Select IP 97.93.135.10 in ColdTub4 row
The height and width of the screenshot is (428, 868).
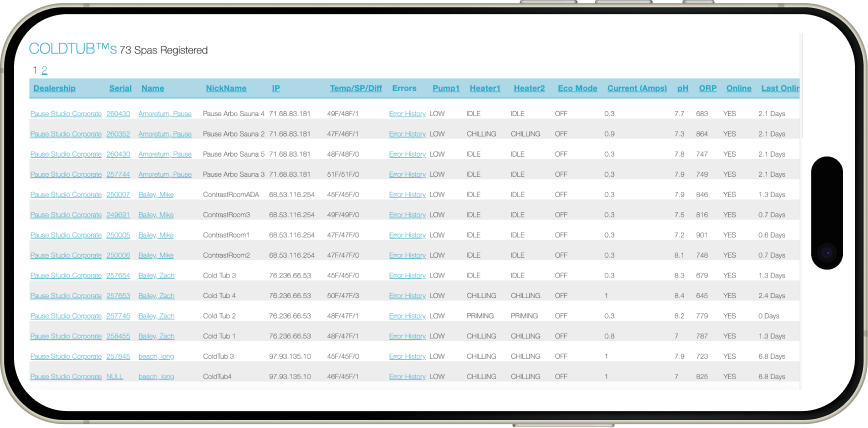[x=290, y=377]
